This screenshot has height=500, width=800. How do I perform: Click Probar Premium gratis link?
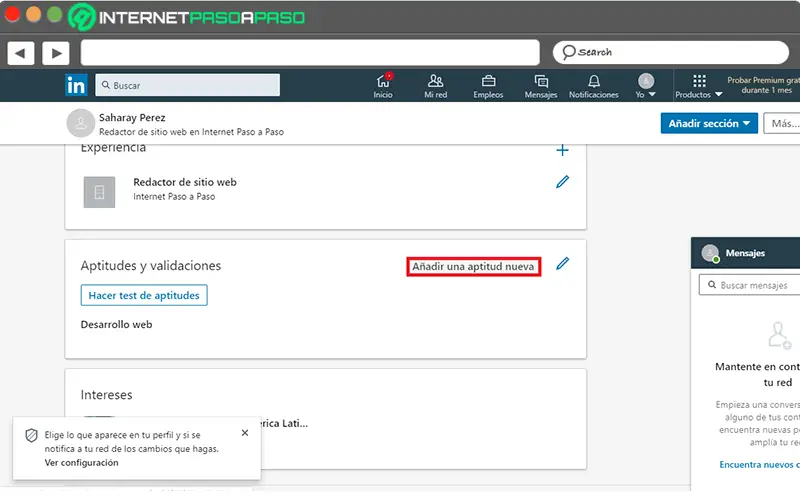coord(763,85)
